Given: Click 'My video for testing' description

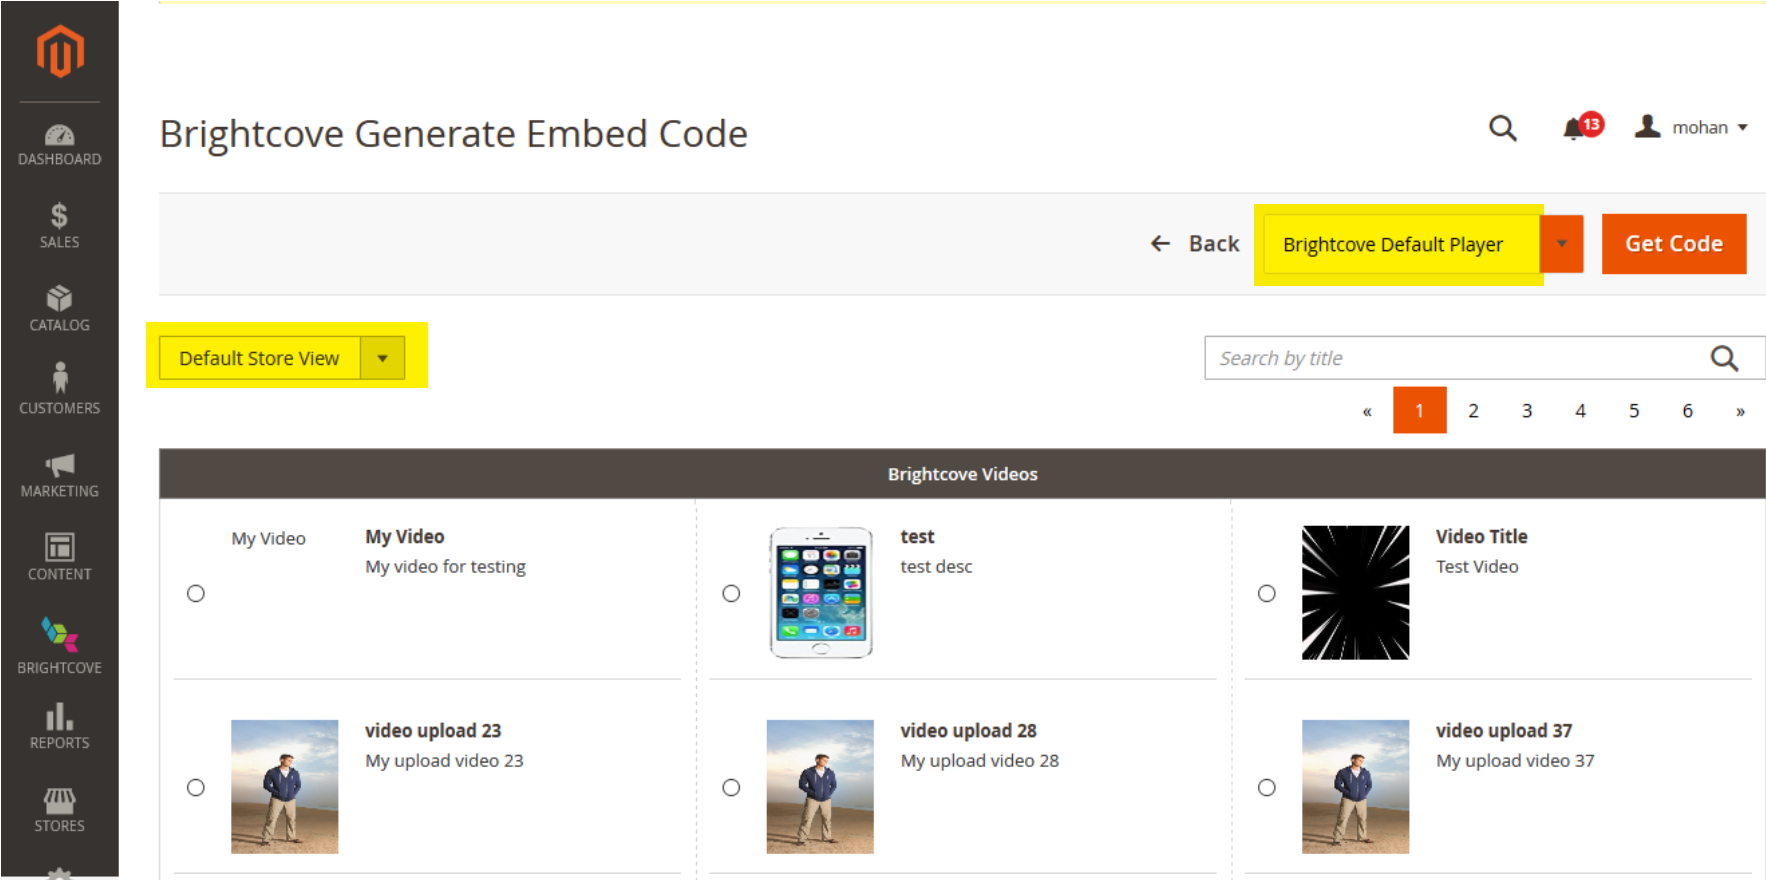Looking at the screenshot, I should [x=445, y=567].
